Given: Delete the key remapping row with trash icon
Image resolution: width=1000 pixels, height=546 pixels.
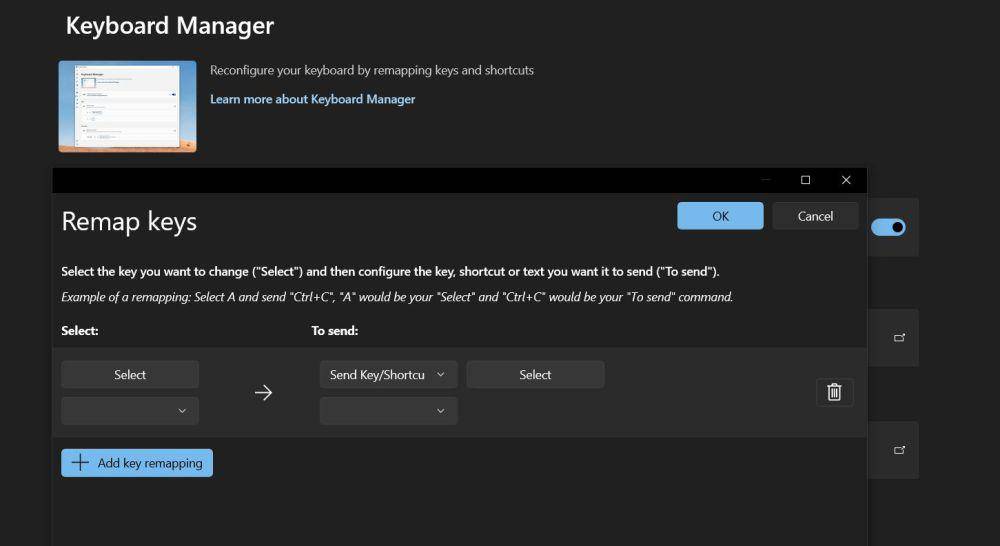Looking at the screenshot, I should (x=834, y=392).
